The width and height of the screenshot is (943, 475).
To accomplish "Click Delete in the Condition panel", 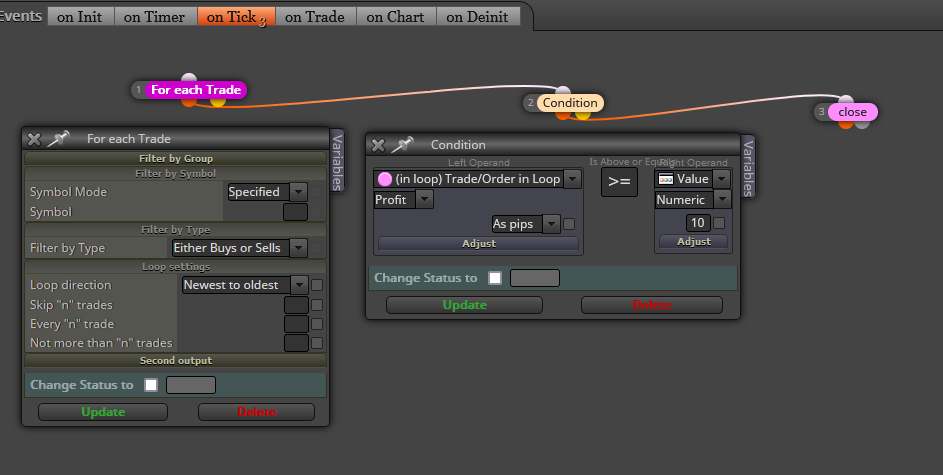I will tap(652, 305).
